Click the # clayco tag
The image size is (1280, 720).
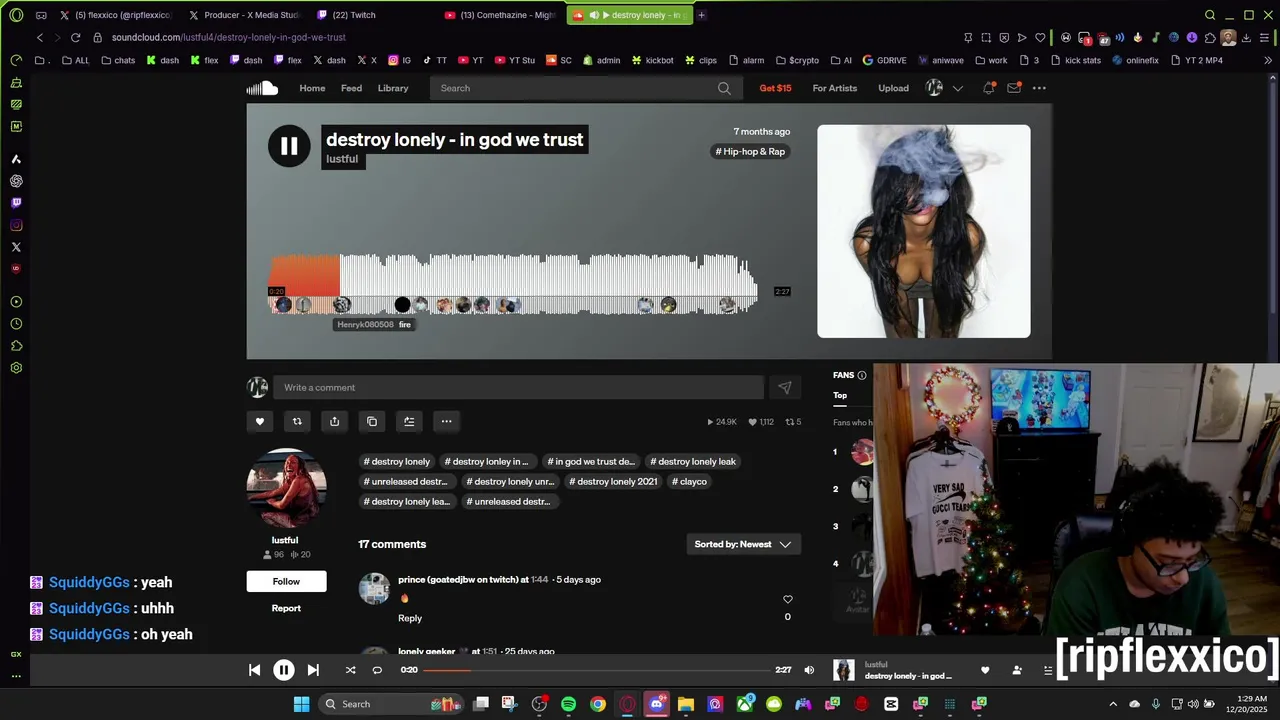(689, 482)
